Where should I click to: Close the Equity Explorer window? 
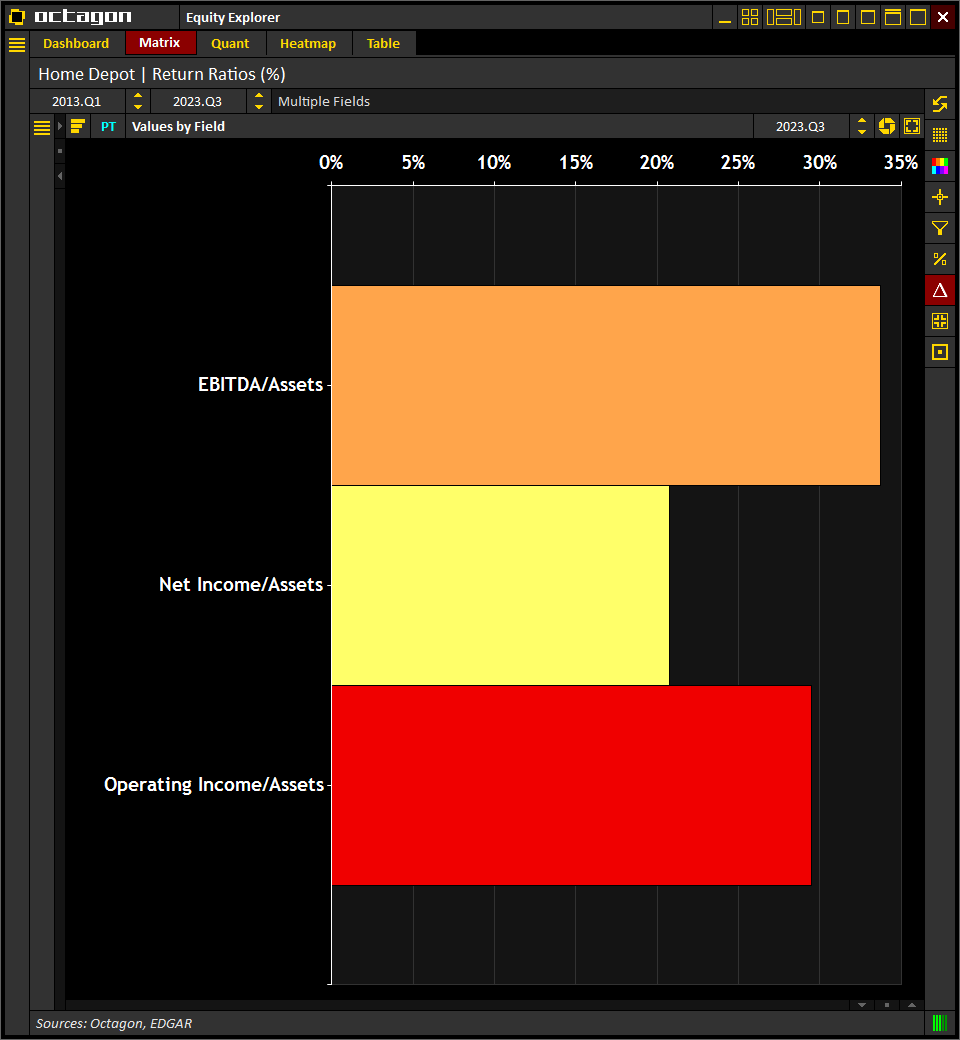pyautogui.click(x=943, y=17)
